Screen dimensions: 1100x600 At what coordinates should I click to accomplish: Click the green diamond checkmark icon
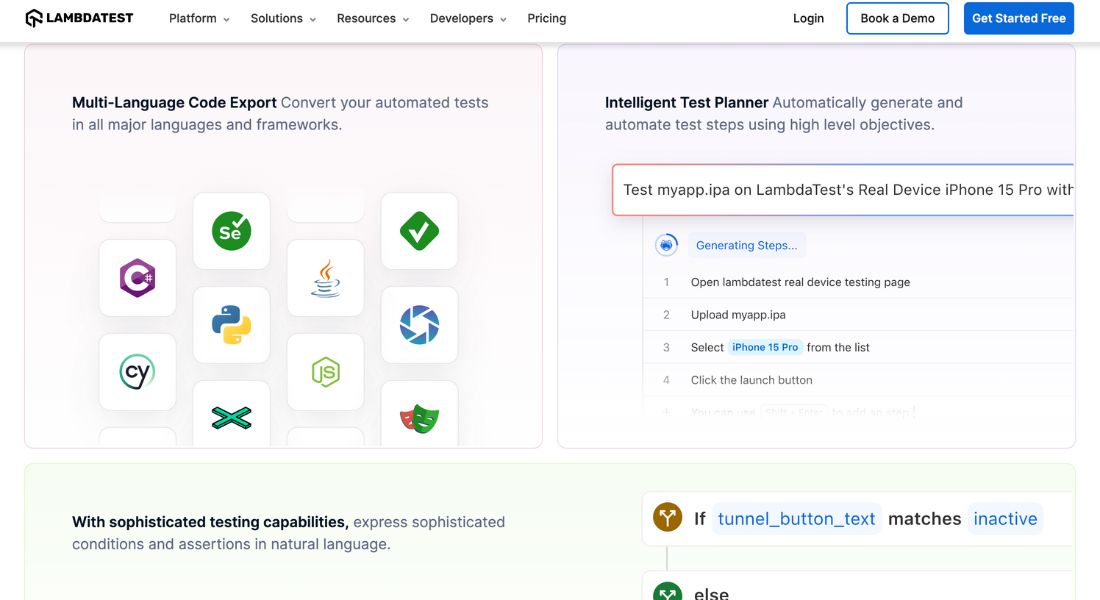420,231
